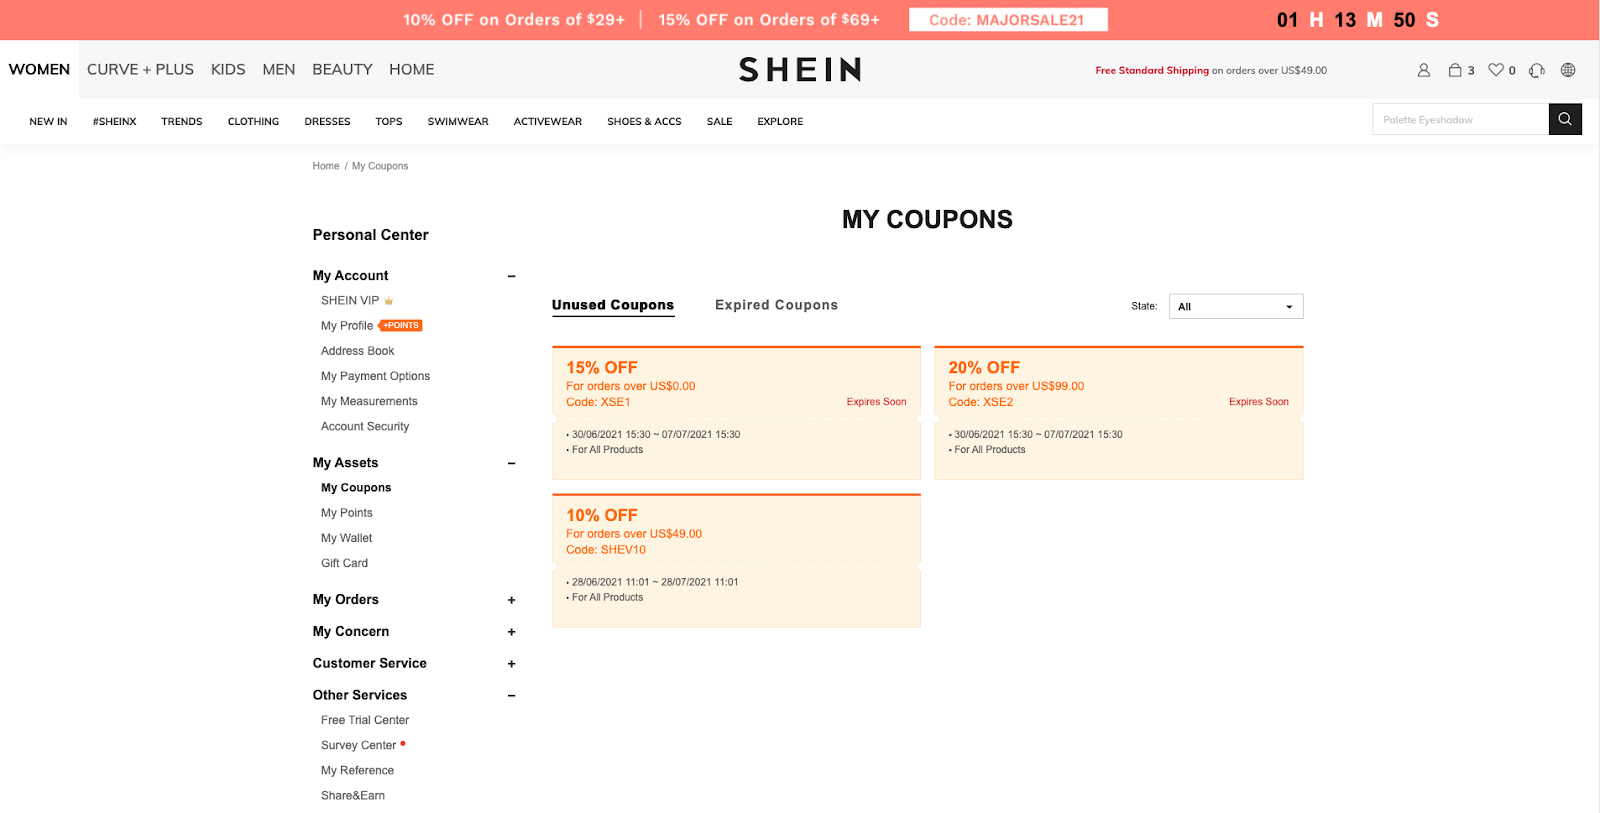Select the SWIMWEAR category
This screenshot has width=1600, height=813.
[458, 121]
